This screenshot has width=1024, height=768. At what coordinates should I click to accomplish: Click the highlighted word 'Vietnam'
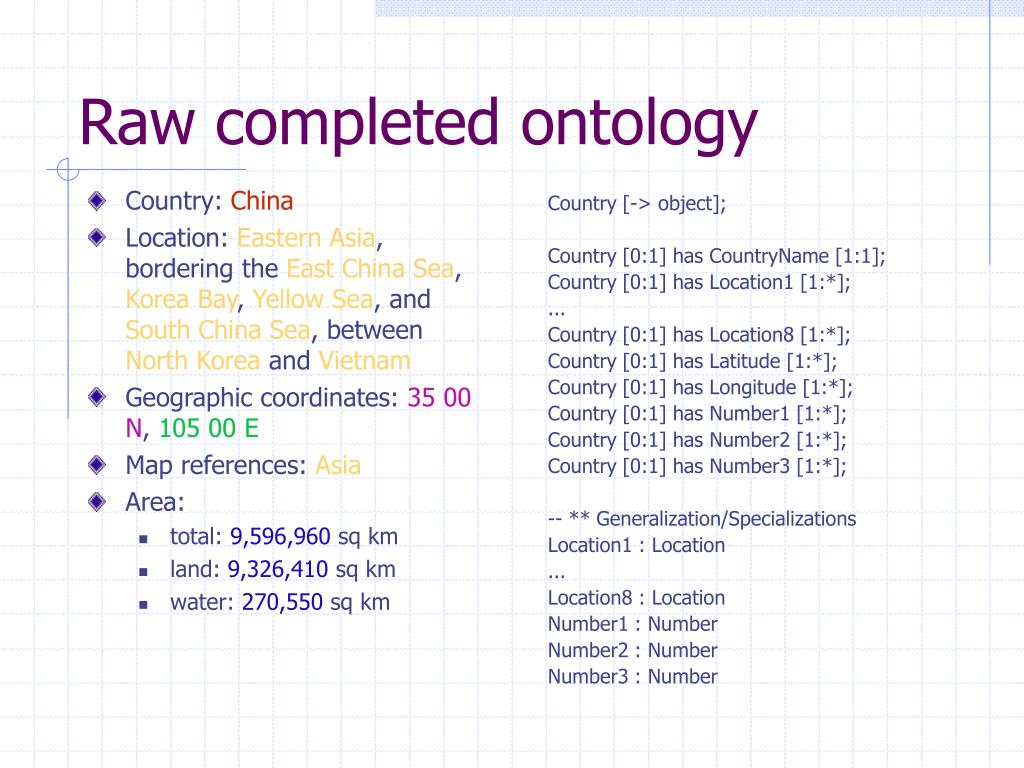364,361
